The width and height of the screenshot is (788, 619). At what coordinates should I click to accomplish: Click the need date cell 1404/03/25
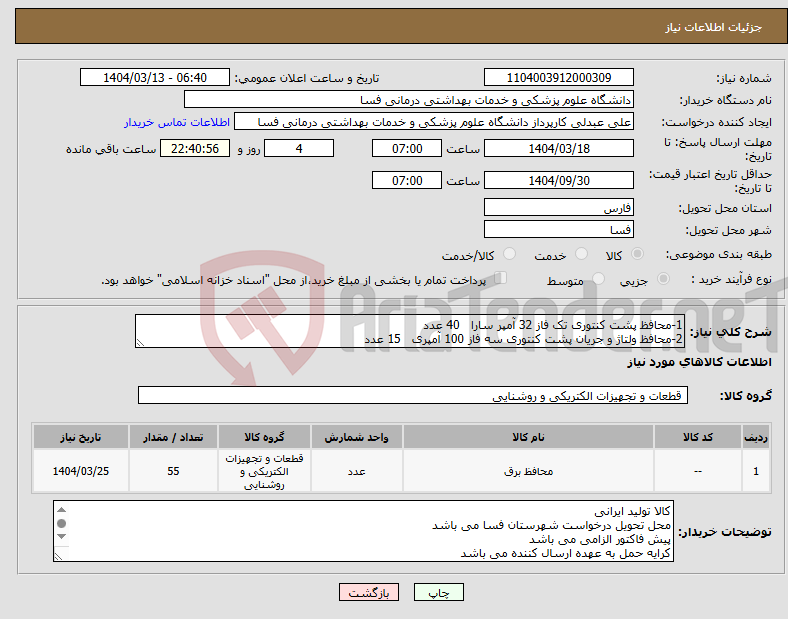click(80, 471)
